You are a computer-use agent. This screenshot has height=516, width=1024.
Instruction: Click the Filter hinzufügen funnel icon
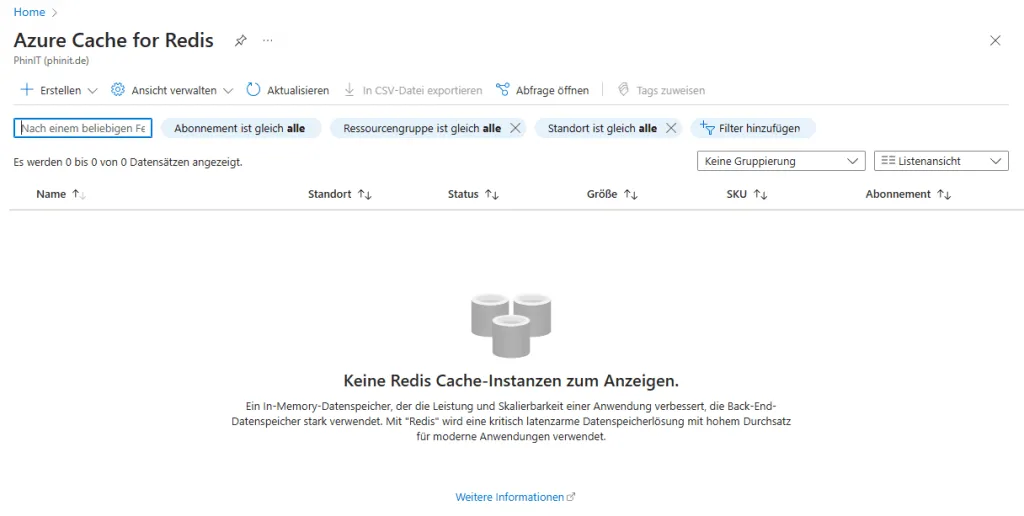[707, 128]
